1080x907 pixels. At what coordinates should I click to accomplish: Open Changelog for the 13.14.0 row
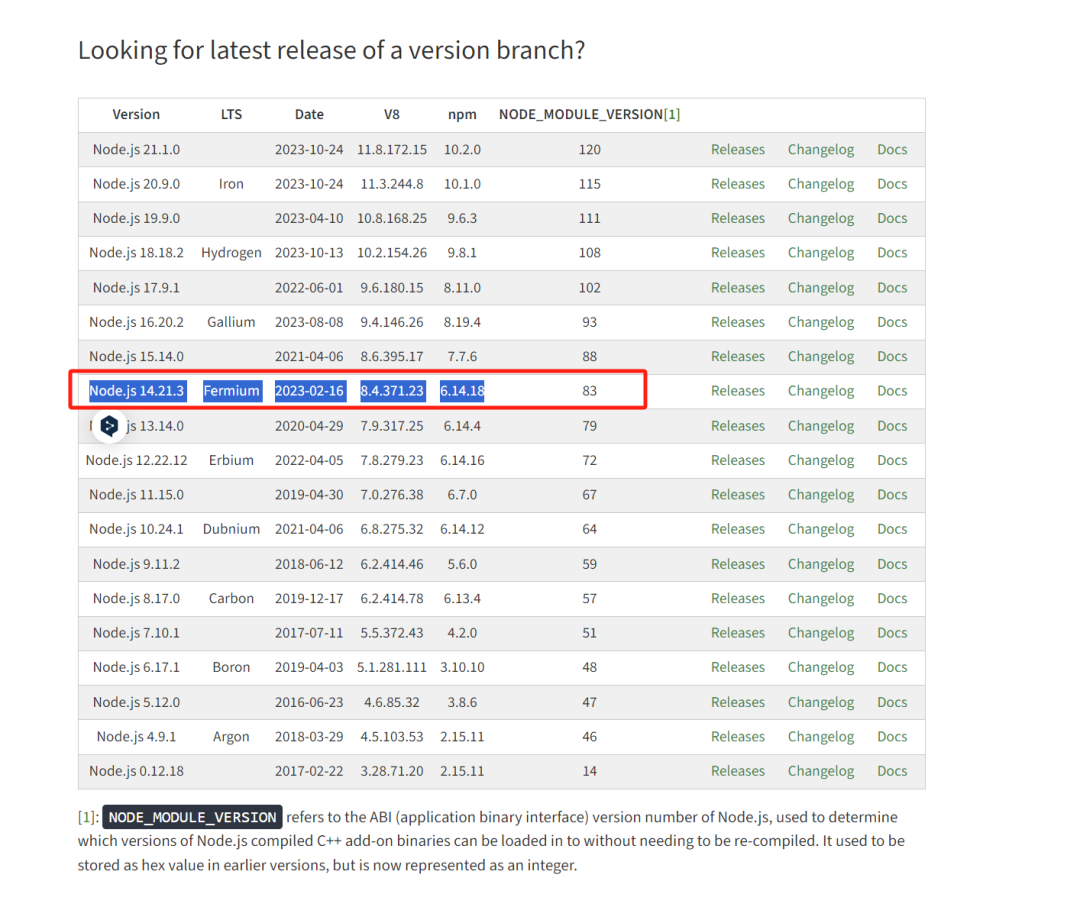coord(821,426)
